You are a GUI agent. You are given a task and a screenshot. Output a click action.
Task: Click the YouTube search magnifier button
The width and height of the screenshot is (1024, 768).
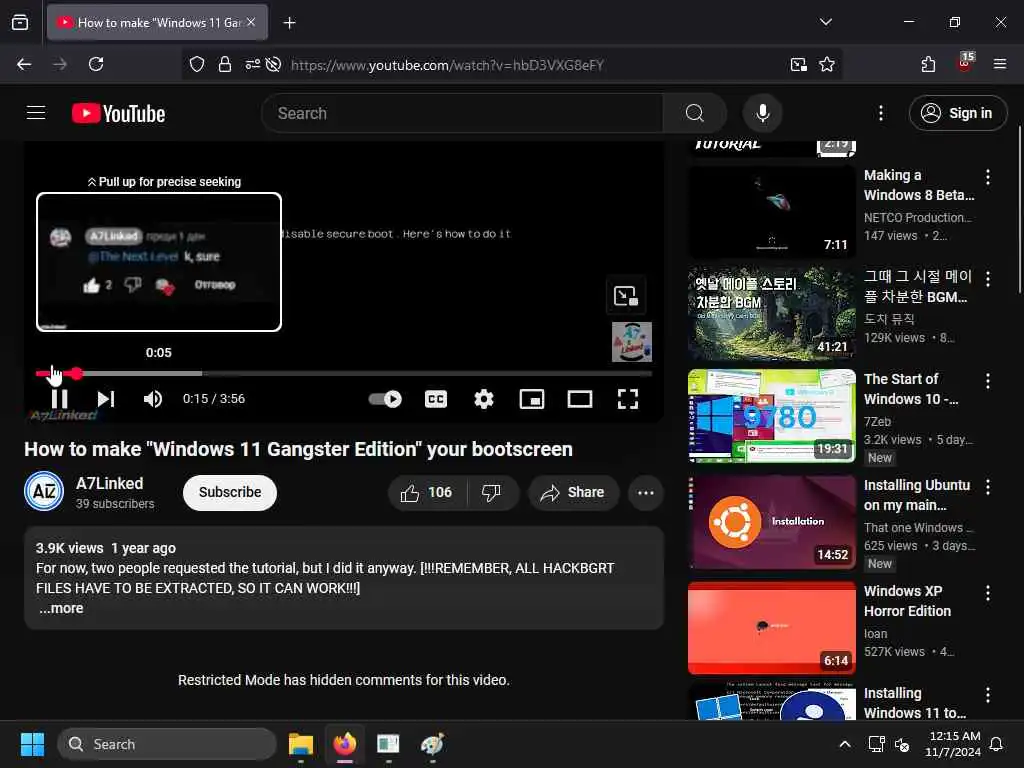695,113
